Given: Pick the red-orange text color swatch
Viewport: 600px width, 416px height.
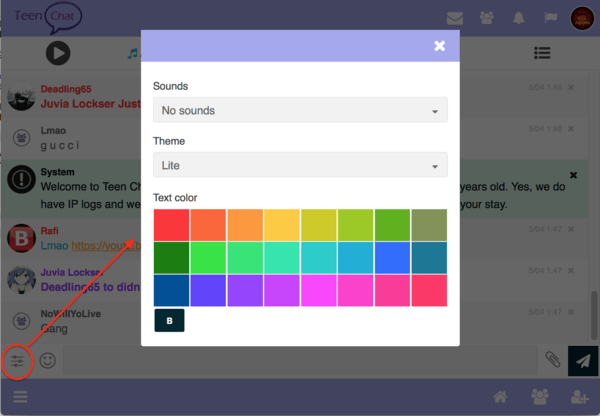Looking at the screenshot, I should click(x=208, y=225).
